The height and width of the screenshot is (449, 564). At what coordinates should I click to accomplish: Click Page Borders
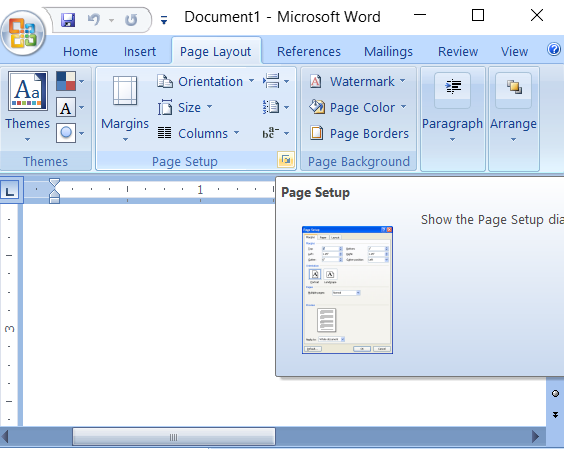(x=359, y=133)
